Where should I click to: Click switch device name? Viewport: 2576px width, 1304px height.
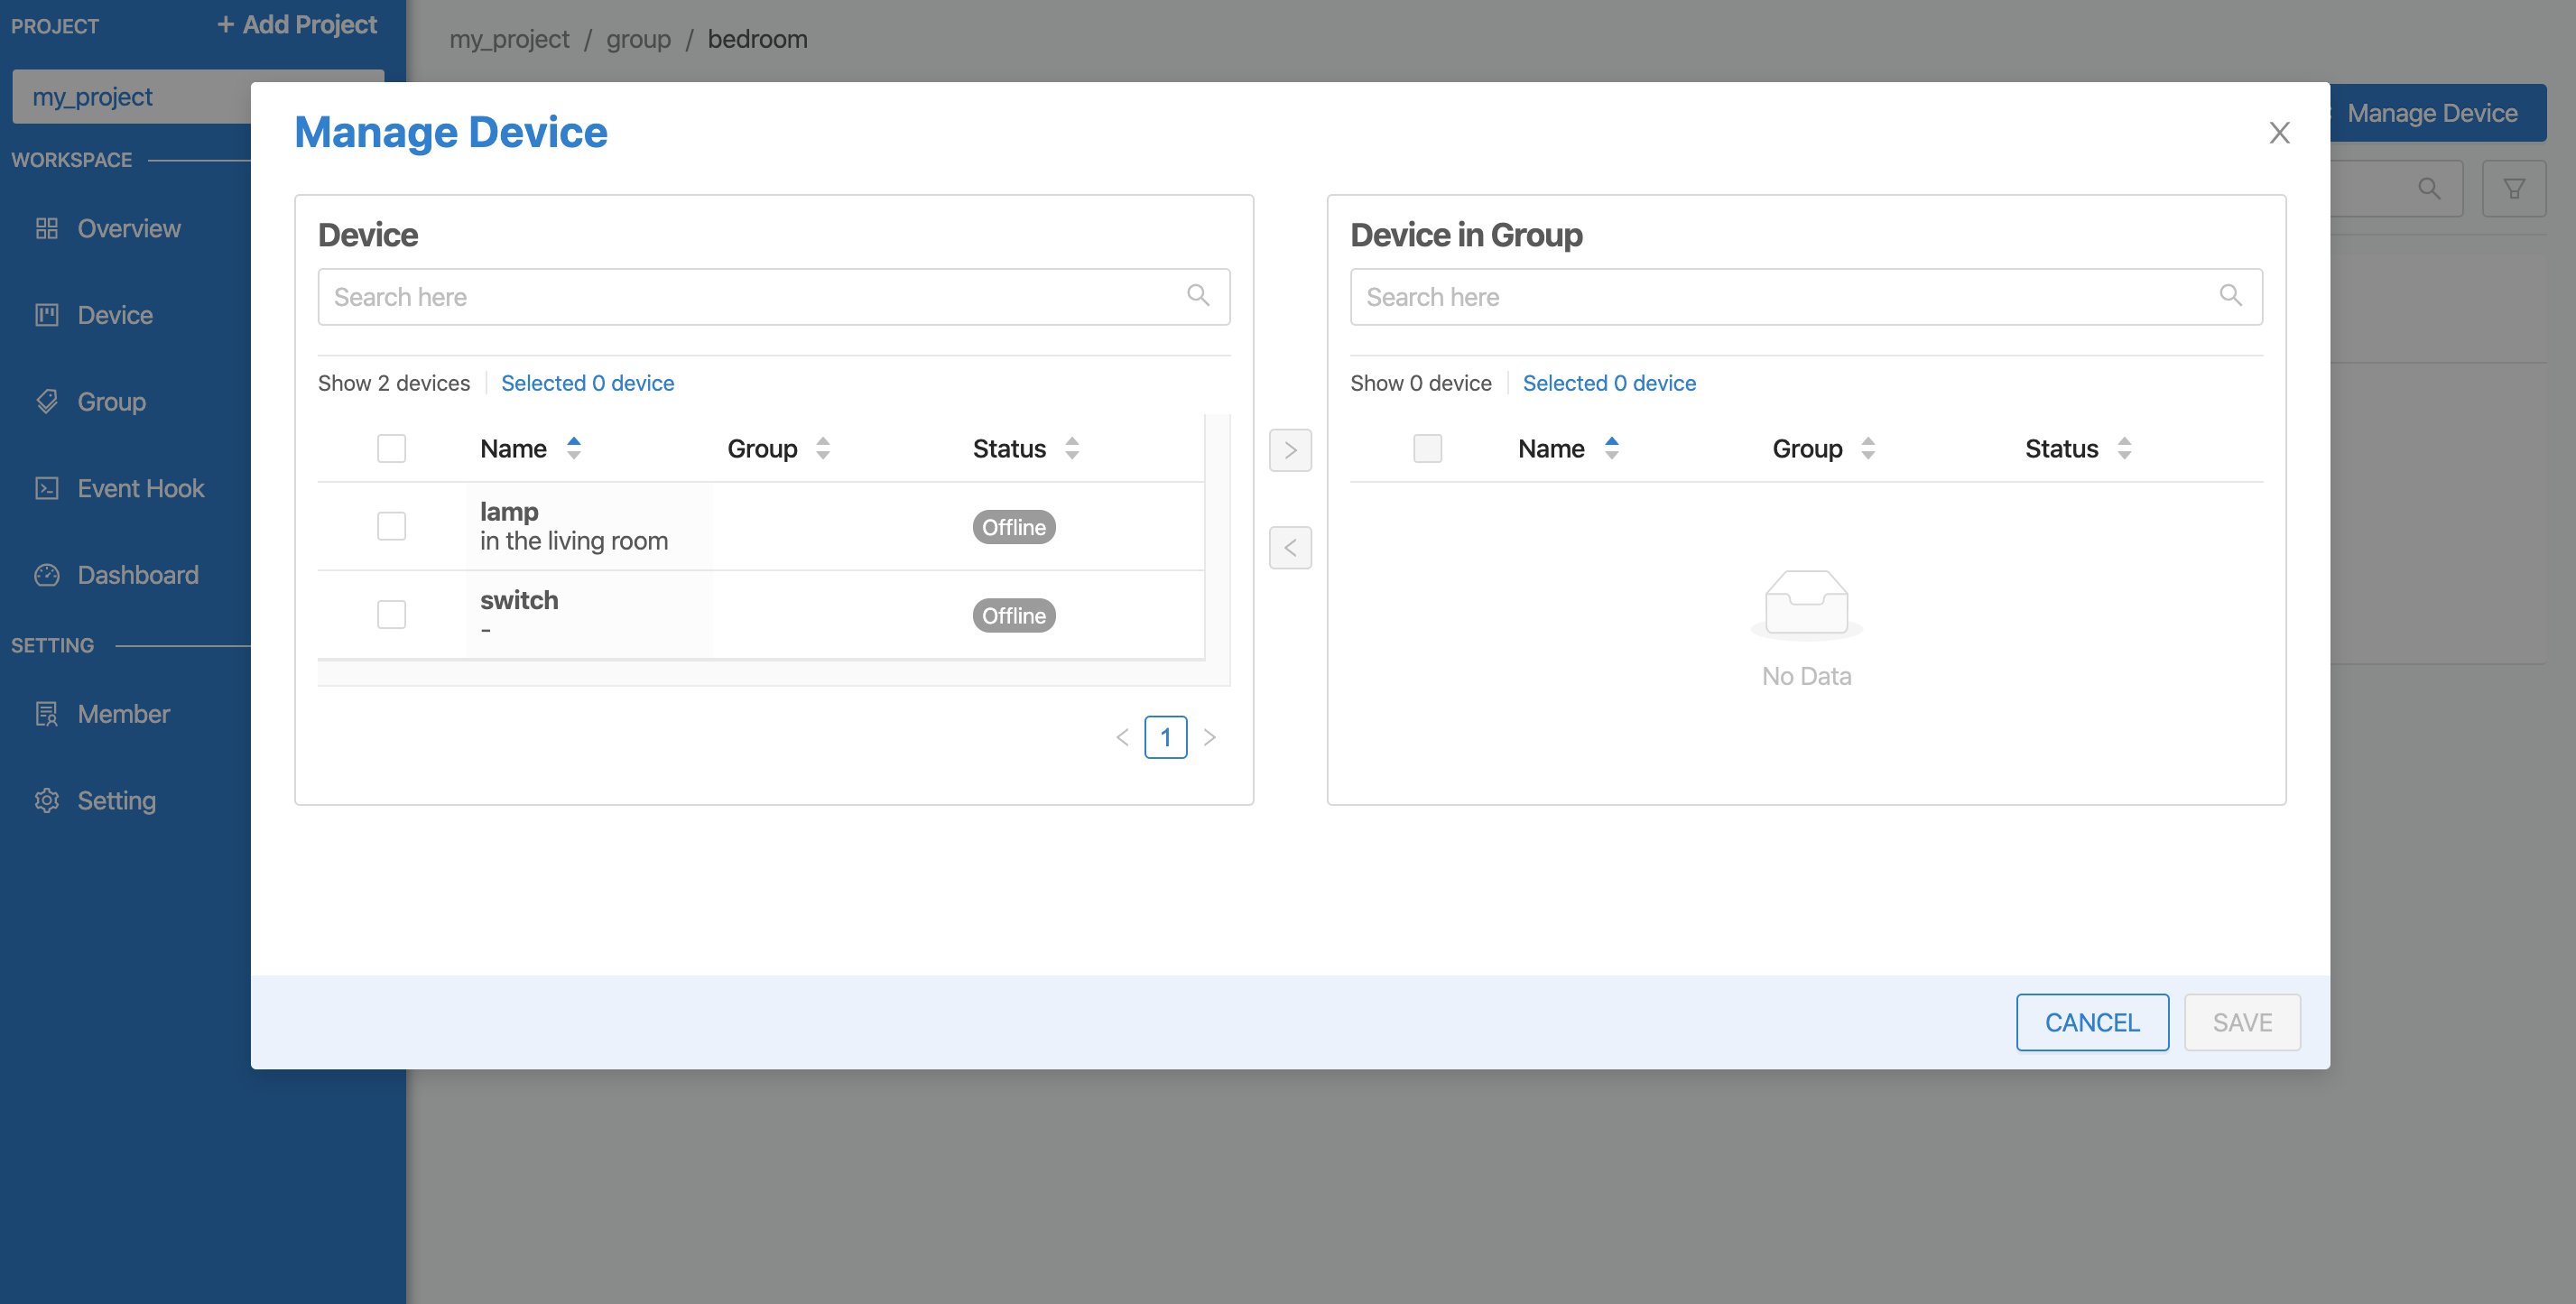519,600
